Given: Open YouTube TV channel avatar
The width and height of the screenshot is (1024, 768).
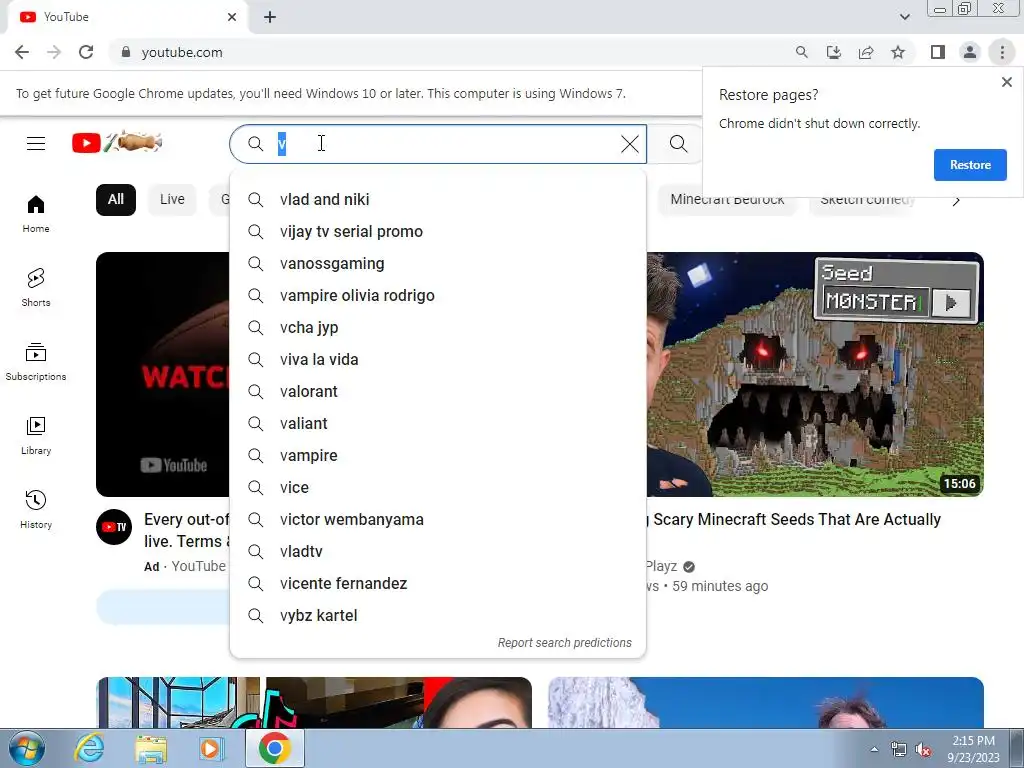Looking at the screenshot, I should (114, 526).
